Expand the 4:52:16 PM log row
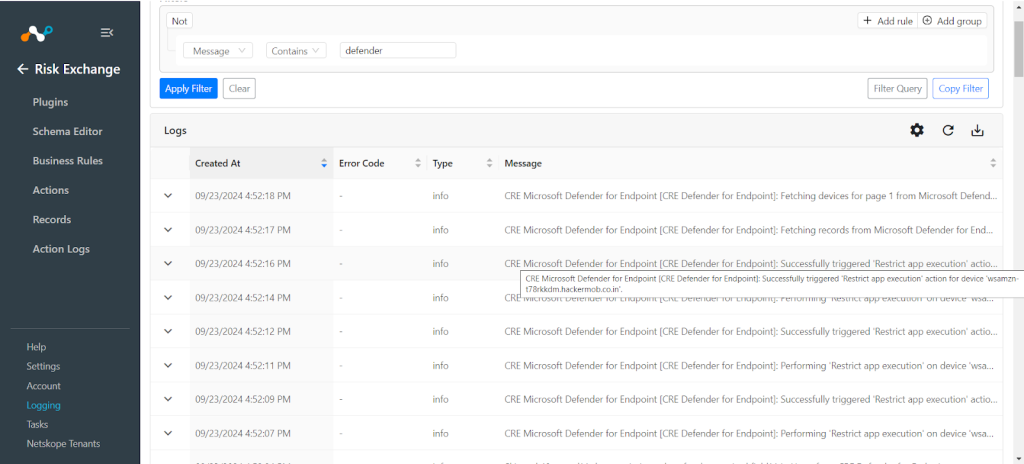The height and width of the screenshot is (464, 1024). [168, 263]
